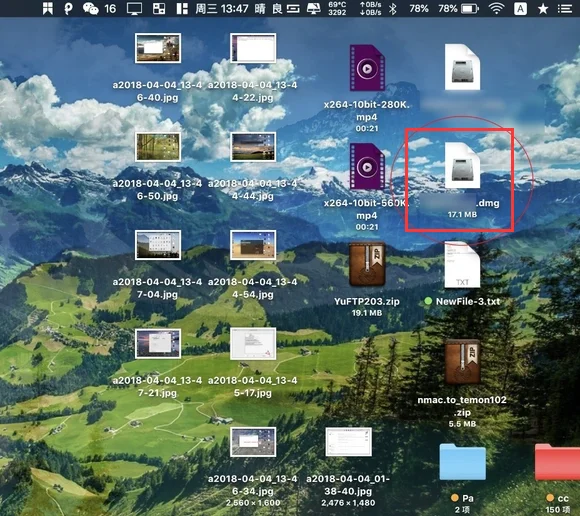Open the input source menu, letter A
The height and width of the screenshot is (516, 580).
click(x=520, y=8)
